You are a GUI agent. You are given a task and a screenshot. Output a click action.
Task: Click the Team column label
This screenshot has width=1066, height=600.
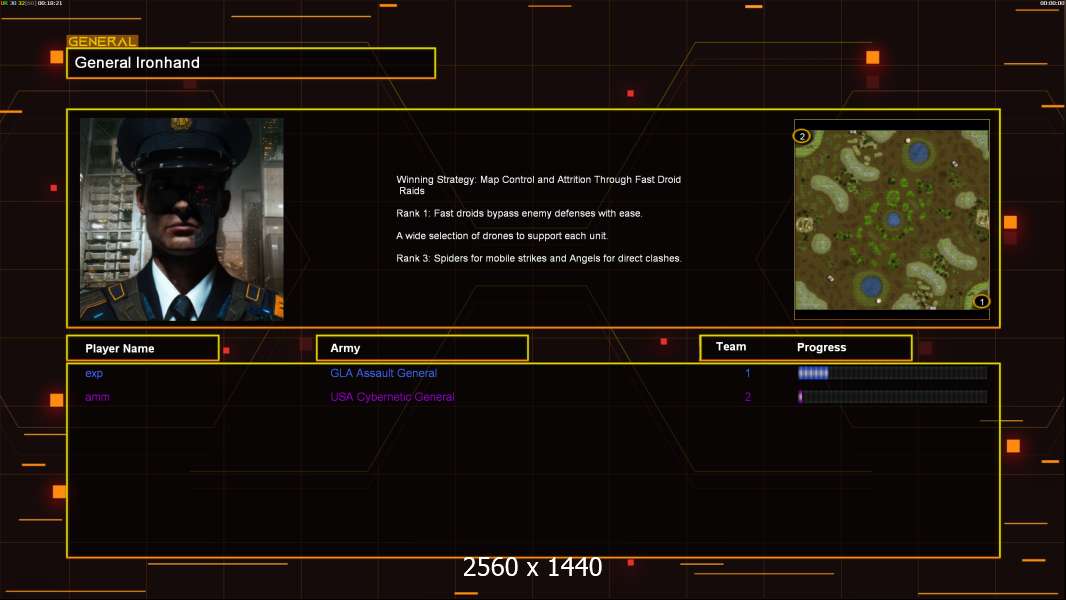coord(731,347)
